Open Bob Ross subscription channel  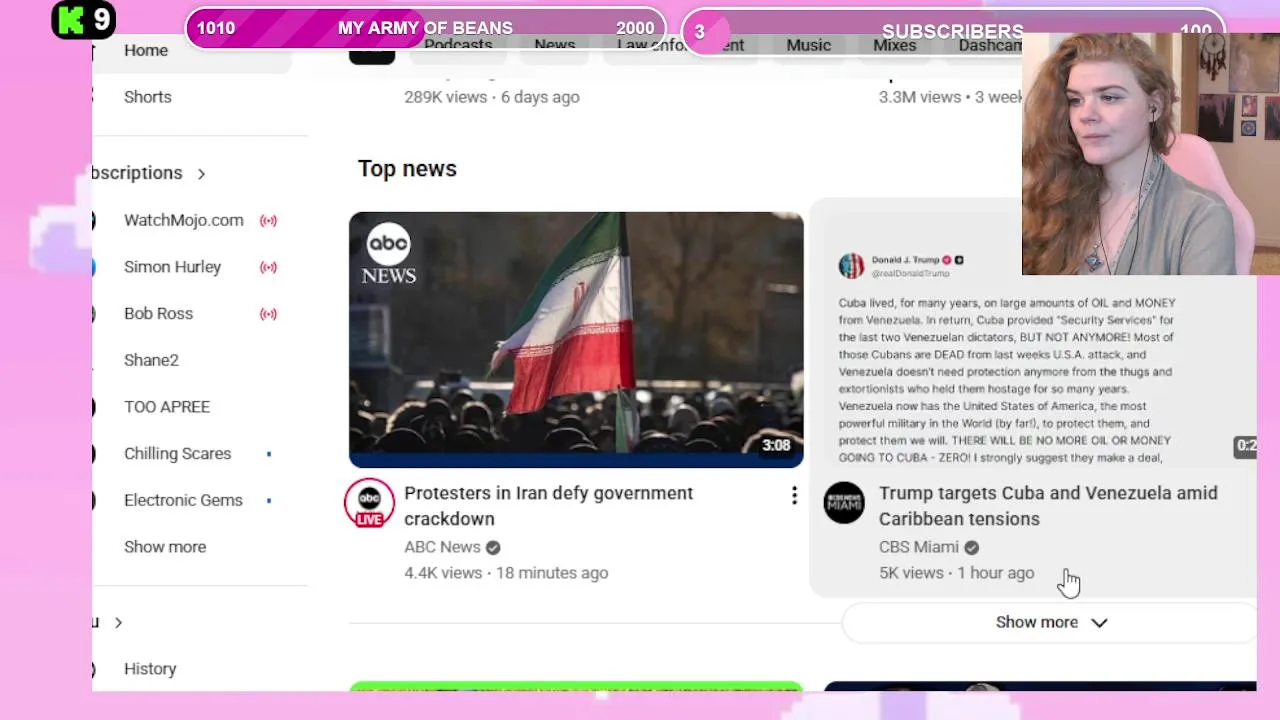158,313
